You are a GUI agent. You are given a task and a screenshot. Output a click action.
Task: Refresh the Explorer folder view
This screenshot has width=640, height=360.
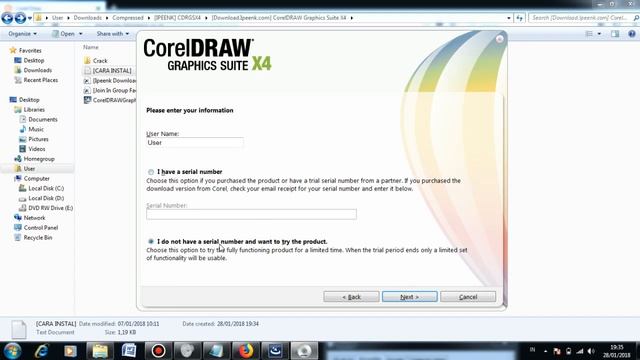(519, 18)
